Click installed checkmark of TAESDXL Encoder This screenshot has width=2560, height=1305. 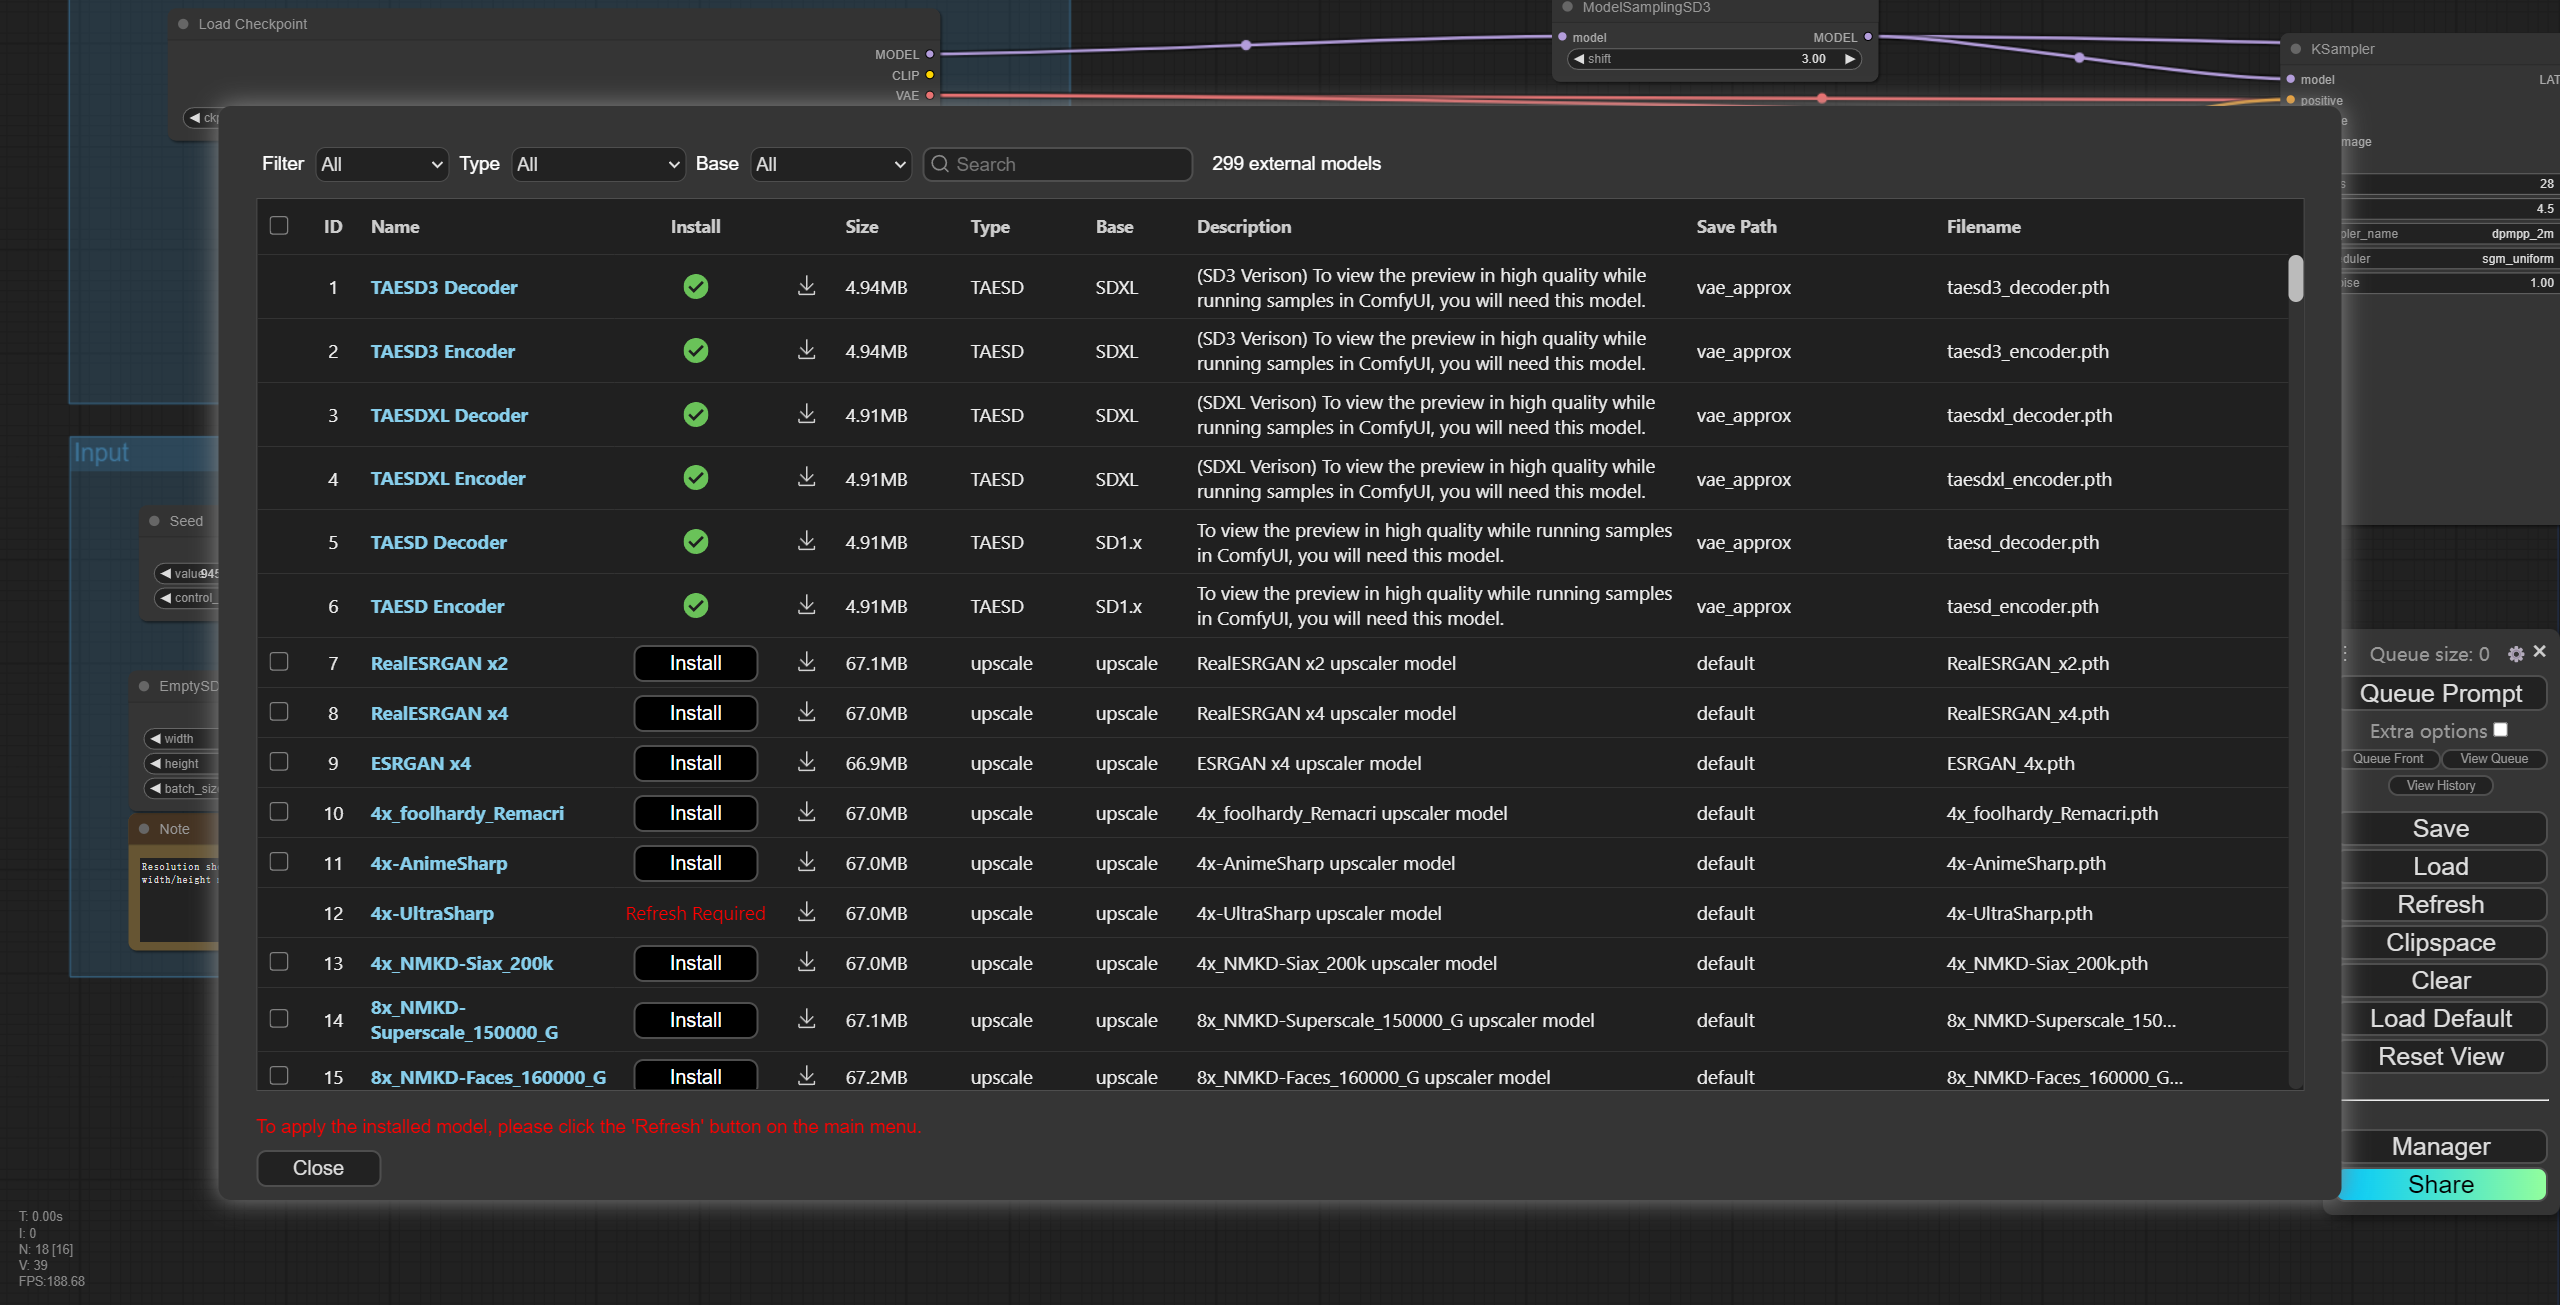[696, 479]
